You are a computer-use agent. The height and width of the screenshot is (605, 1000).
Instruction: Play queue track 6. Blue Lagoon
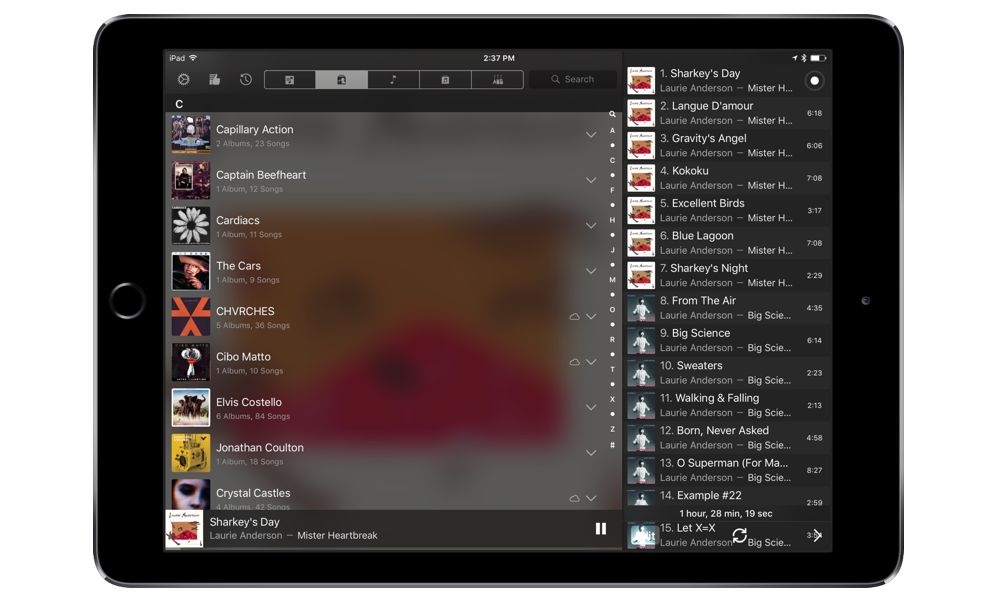click(x=728, y=243)
